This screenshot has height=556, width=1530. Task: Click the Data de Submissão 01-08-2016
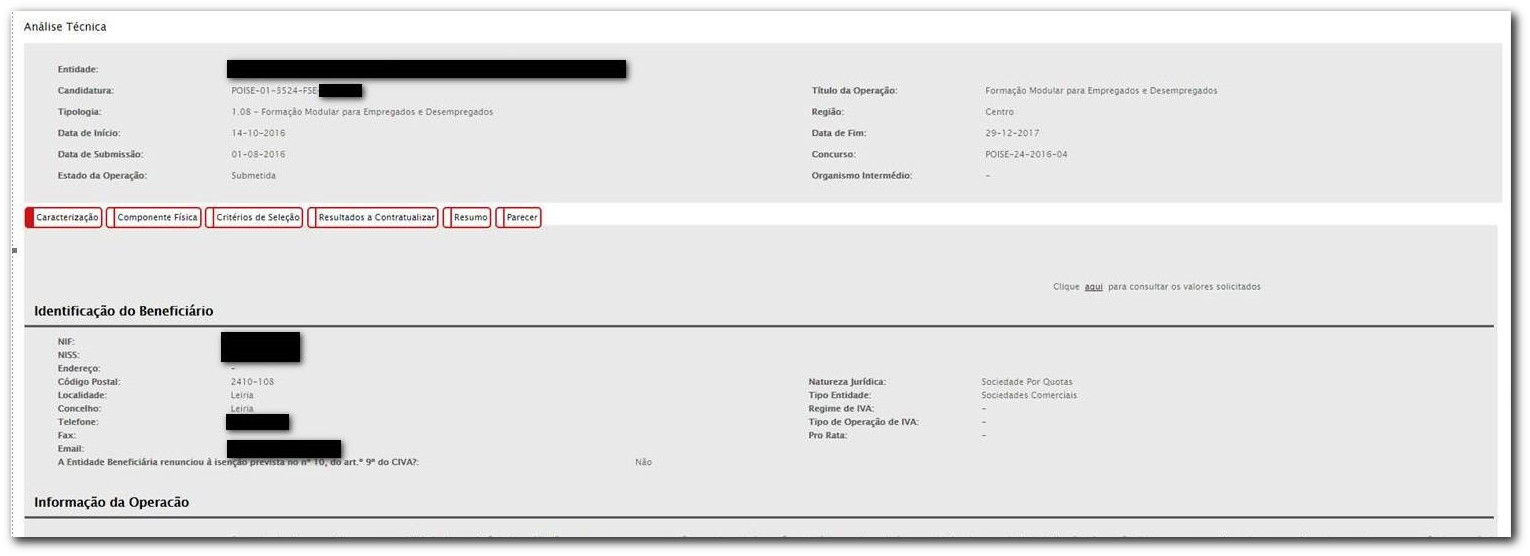(x=258, y=154)
